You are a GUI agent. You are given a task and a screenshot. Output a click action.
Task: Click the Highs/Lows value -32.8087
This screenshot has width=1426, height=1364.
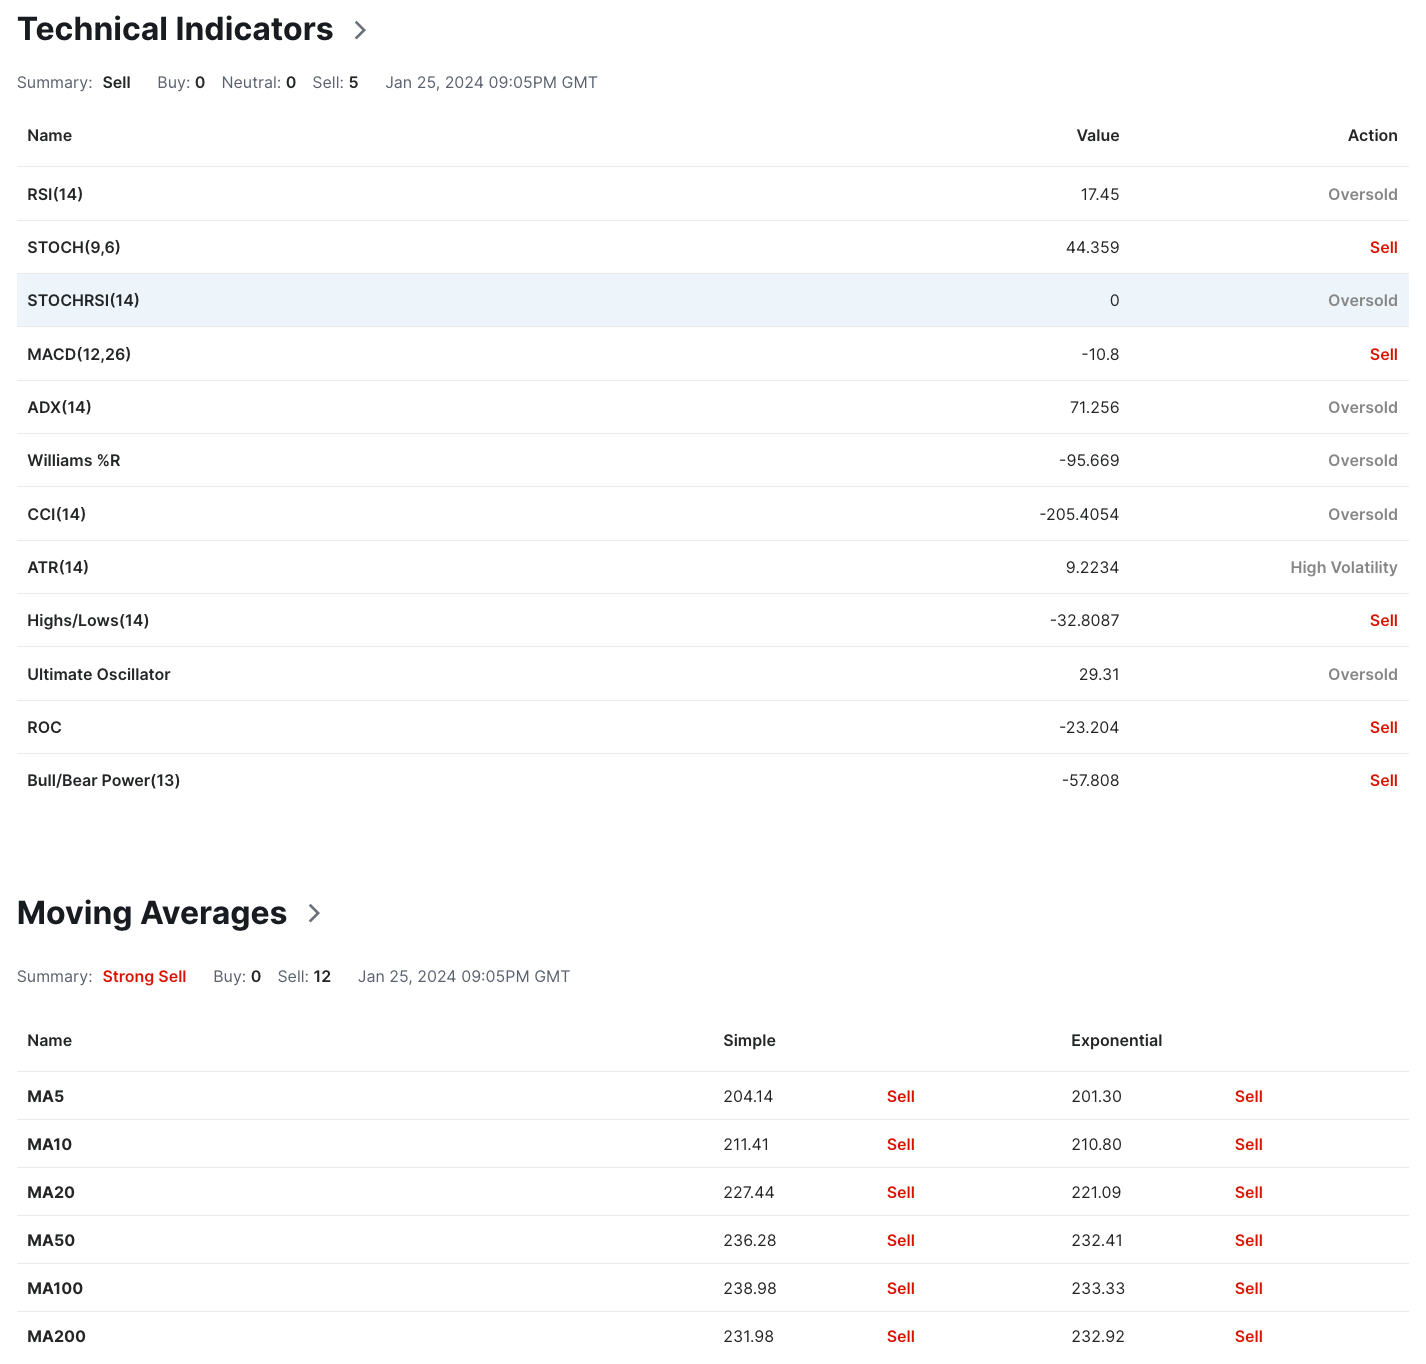pyautogui.click(x=1085, y=620)
